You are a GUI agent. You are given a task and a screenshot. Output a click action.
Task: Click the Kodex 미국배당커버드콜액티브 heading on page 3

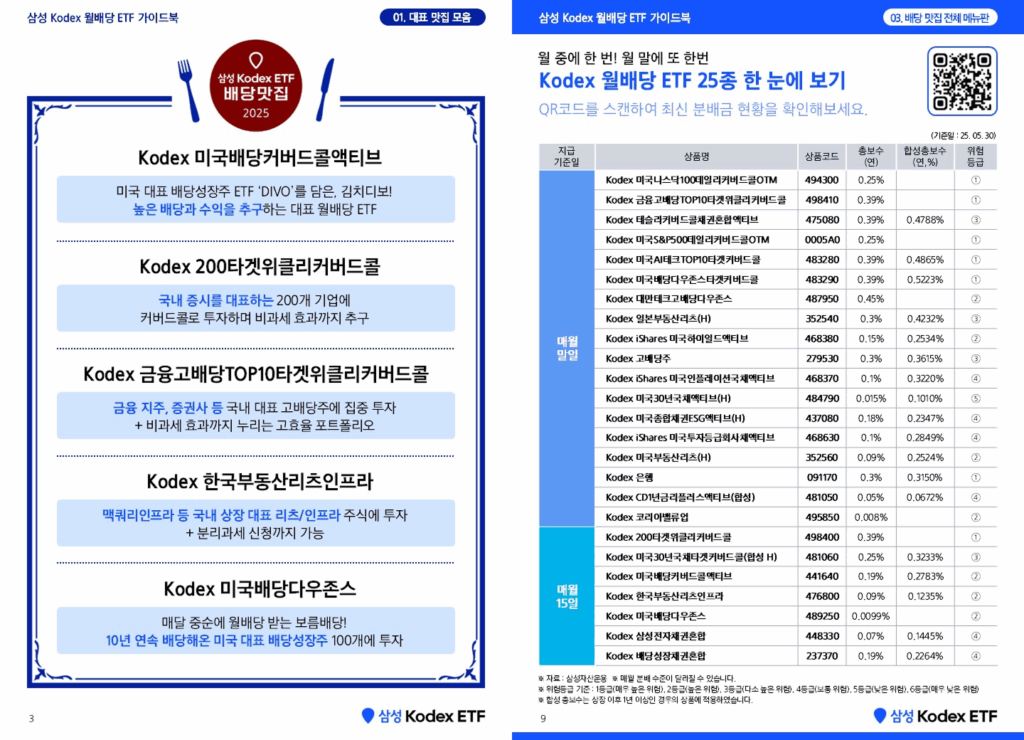259,157
